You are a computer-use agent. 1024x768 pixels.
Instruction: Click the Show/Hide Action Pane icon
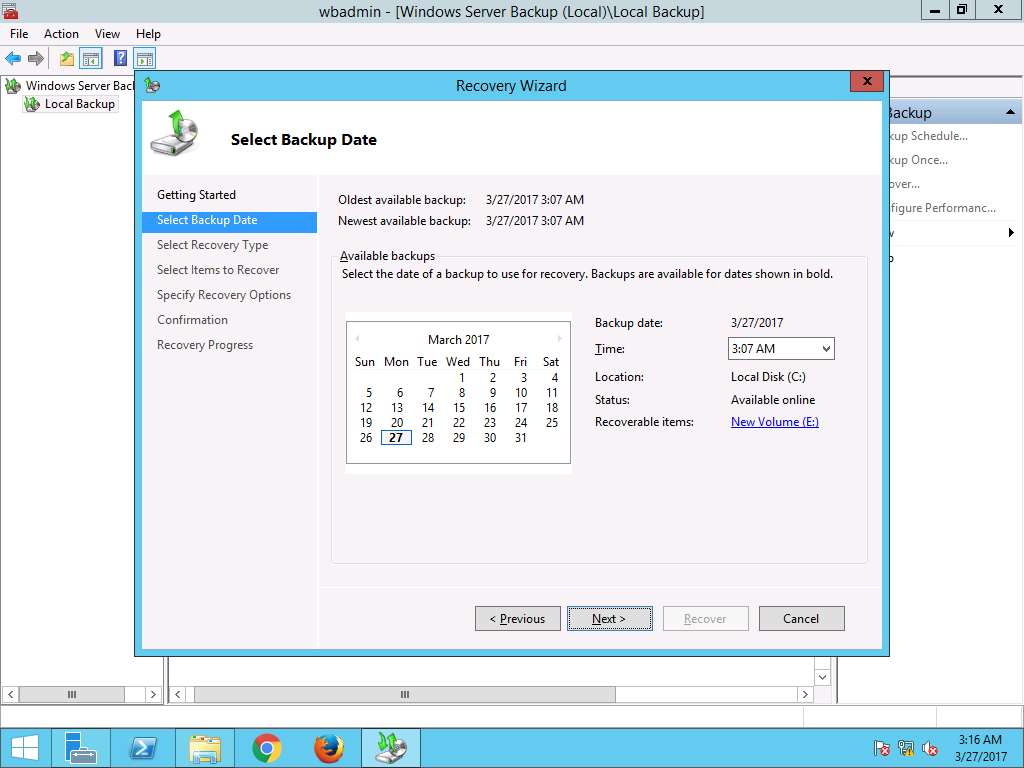144,59
